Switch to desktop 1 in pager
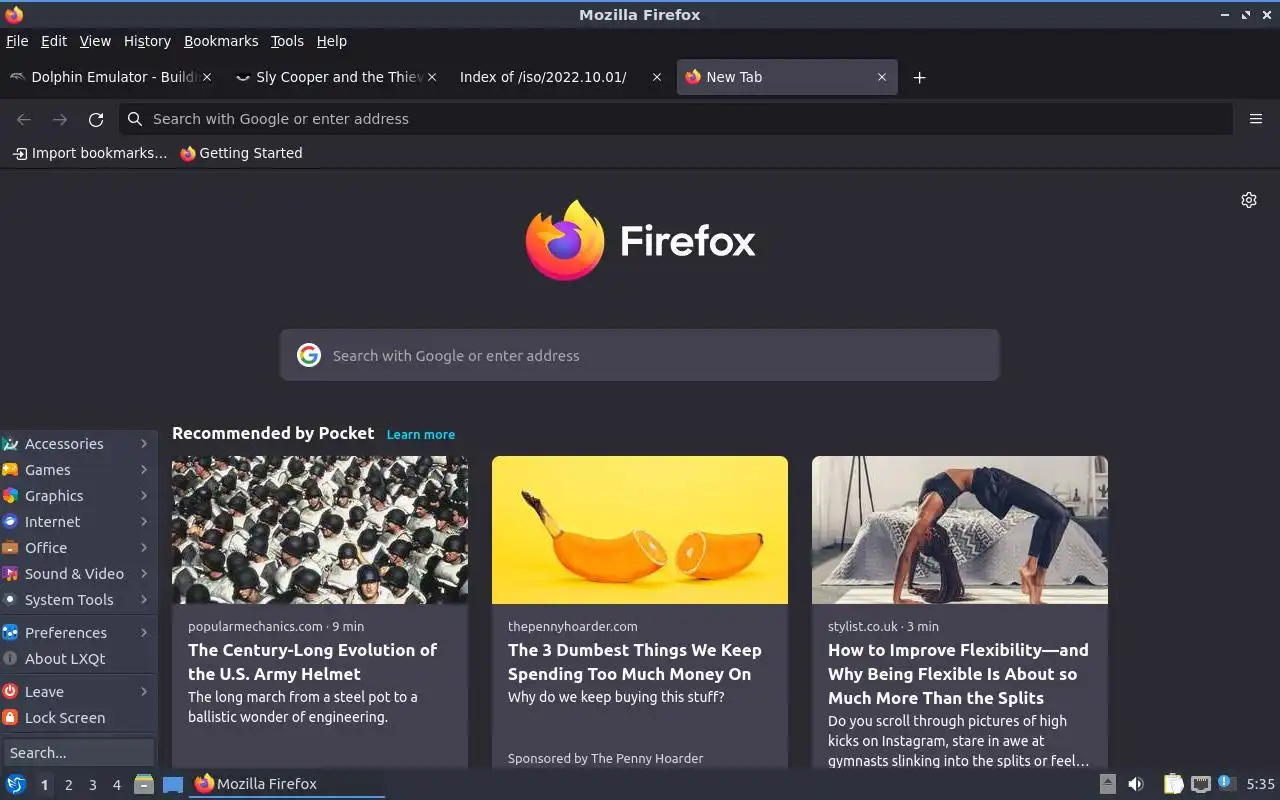The image size is (1280, 800). point(44,785)
